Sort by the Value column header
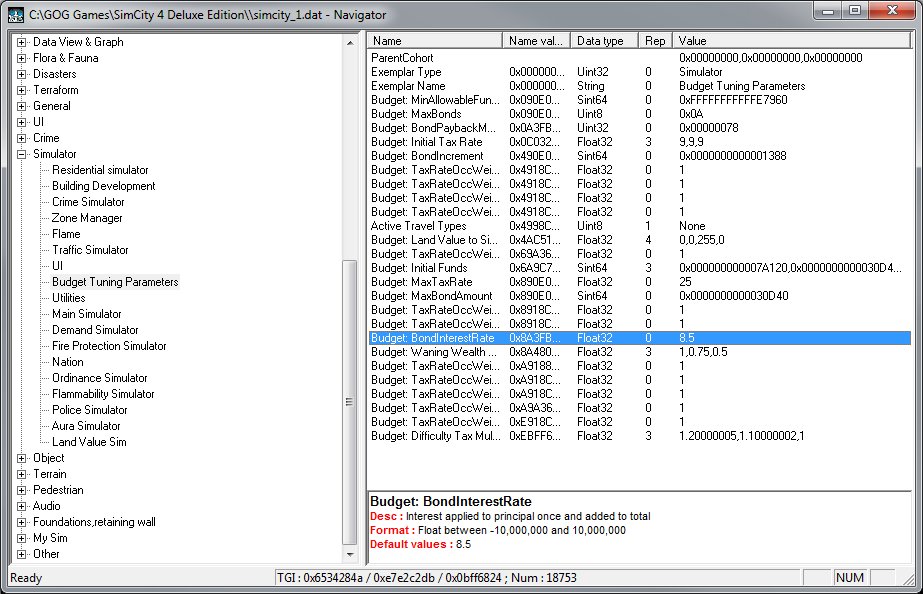Image resolution: width=923 pixels, height=594 pixels. 791,41
